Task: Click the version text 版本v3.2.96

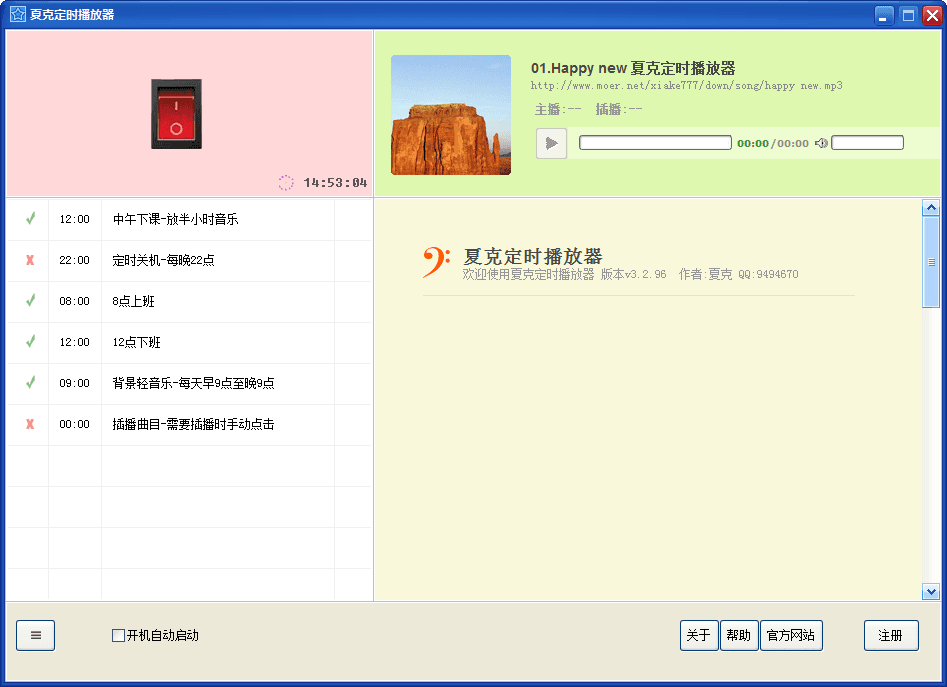Action: (634, 275)
